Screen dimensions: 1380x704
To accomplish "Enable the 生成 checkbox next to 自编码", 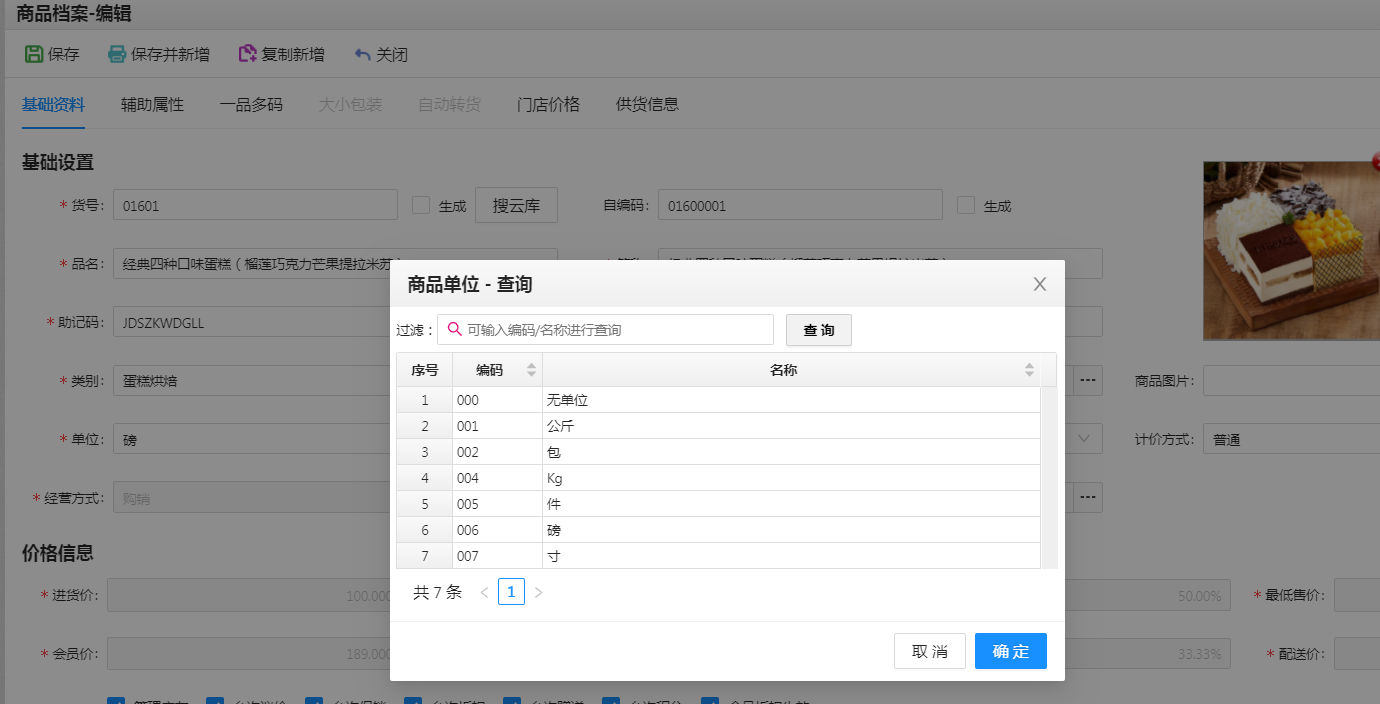I will (965, 204).
